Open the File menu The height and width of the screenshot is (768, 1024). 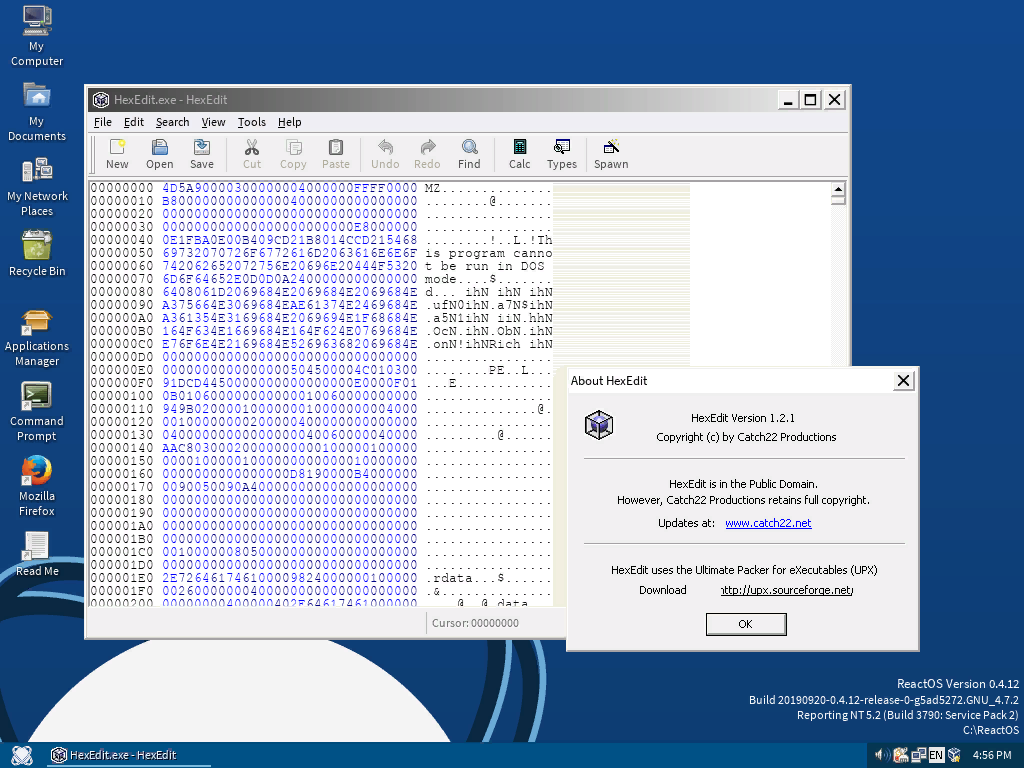(103, 122)
